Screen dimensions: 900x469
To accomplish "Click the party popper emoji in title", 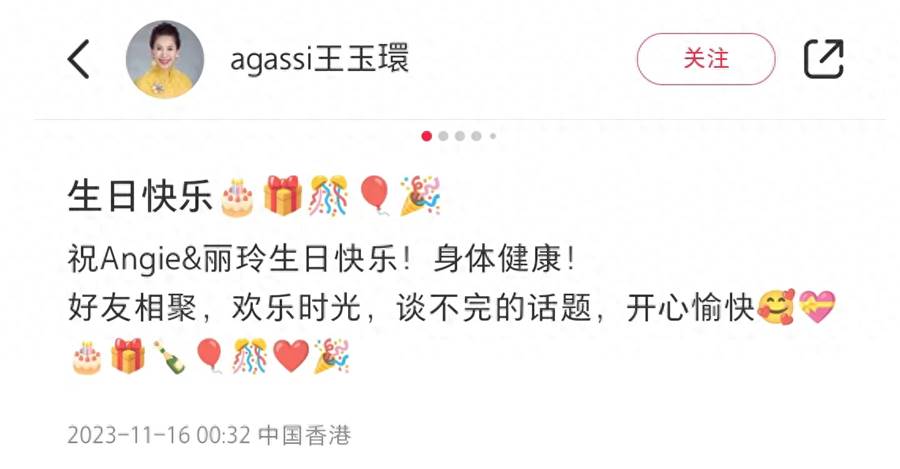I will 420,196.
